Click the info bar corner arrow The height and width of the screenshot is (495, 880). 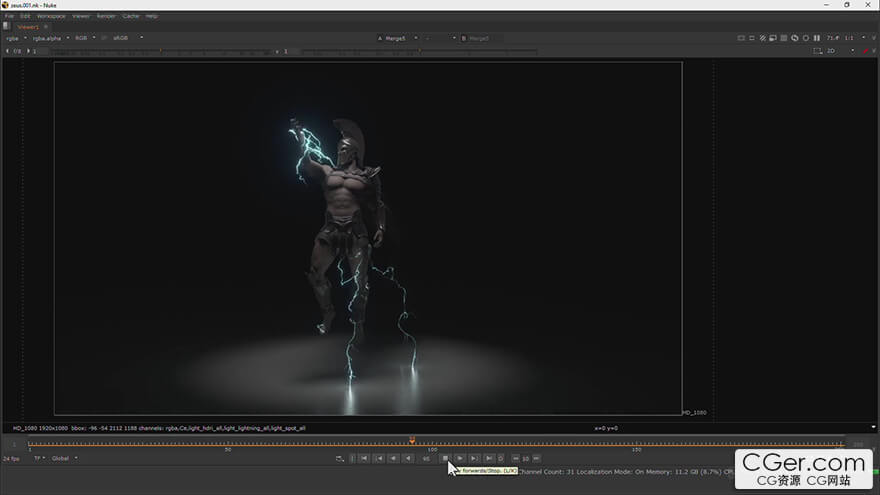click(873, 428)
